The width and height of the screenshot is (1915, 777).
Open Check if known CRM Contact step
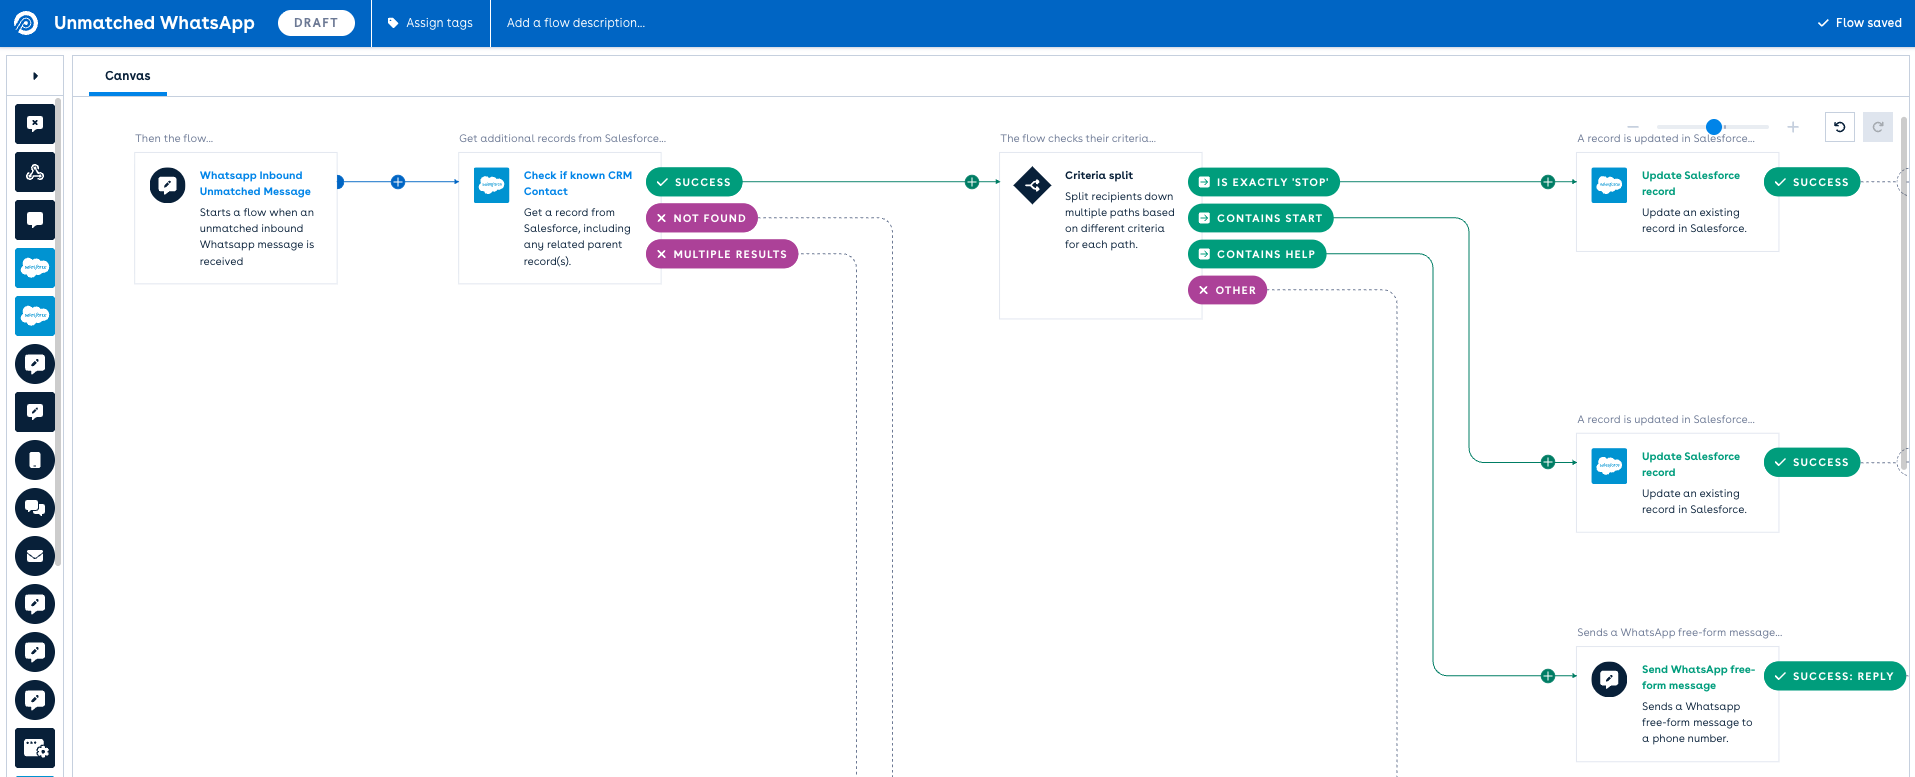577,183
